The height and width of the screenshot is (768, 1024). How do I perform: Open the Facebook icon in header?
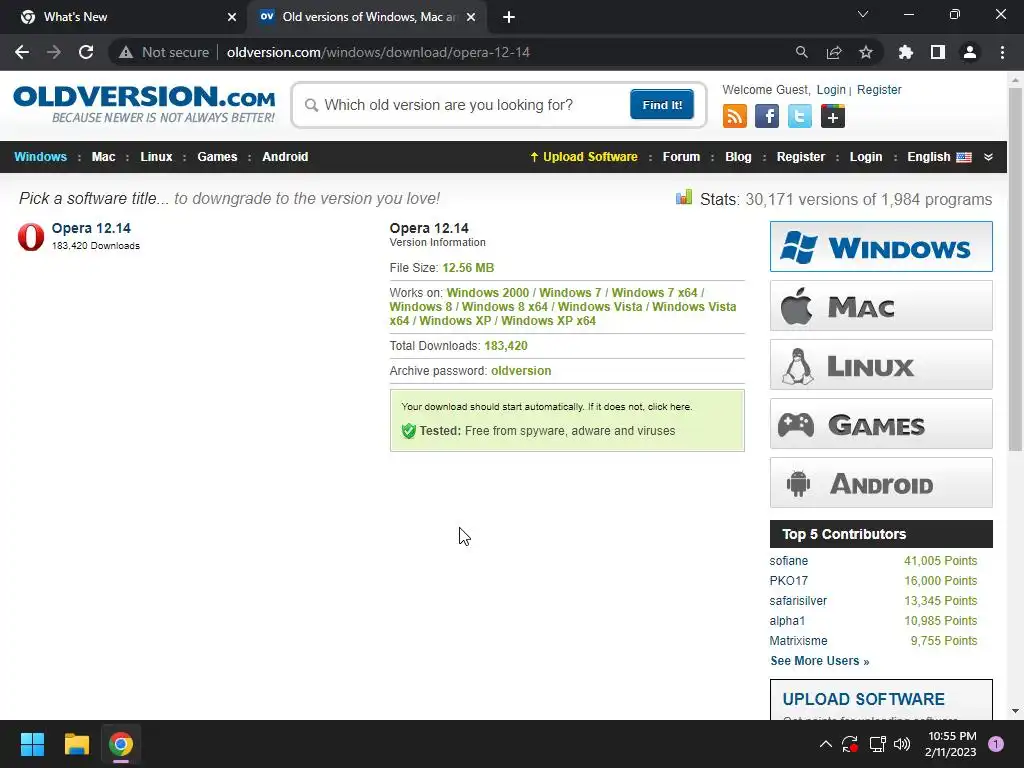[767, 116]
